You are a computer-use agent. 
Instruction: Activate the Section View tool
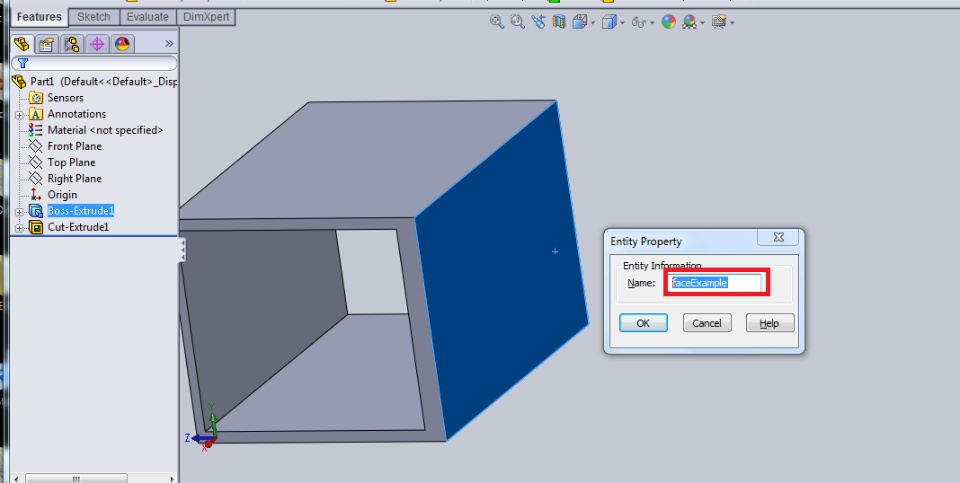click(x=558, y=22)
